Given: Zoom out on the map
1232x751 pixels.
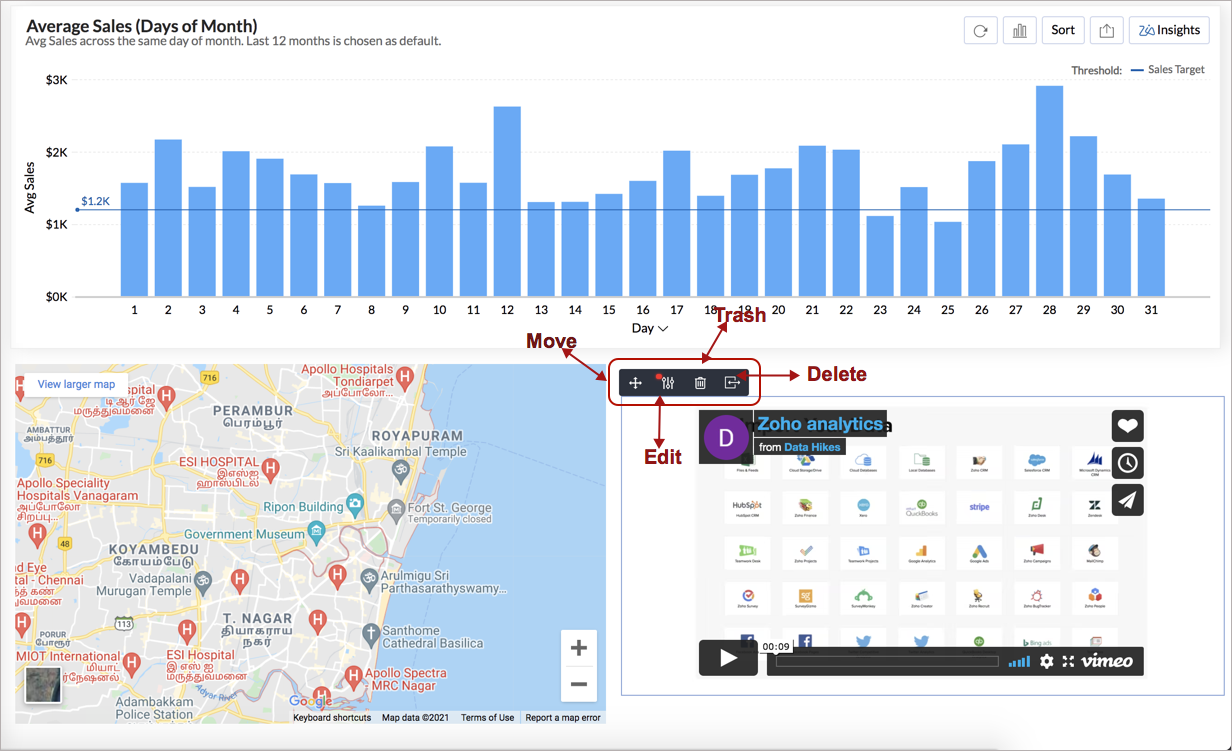Looking at the screenshot, I should (x=578, y=684).
